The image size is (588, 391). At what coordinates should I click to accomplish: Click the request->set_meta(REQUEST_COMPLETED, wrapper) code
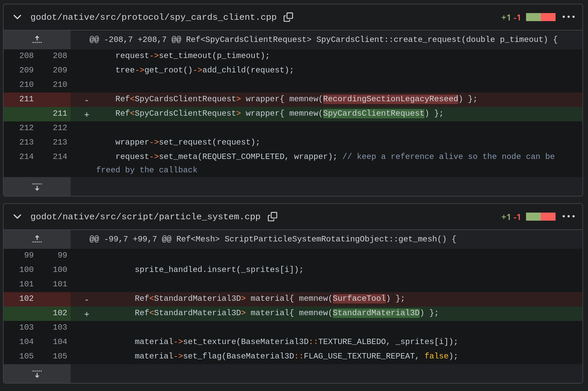(226, 156)
